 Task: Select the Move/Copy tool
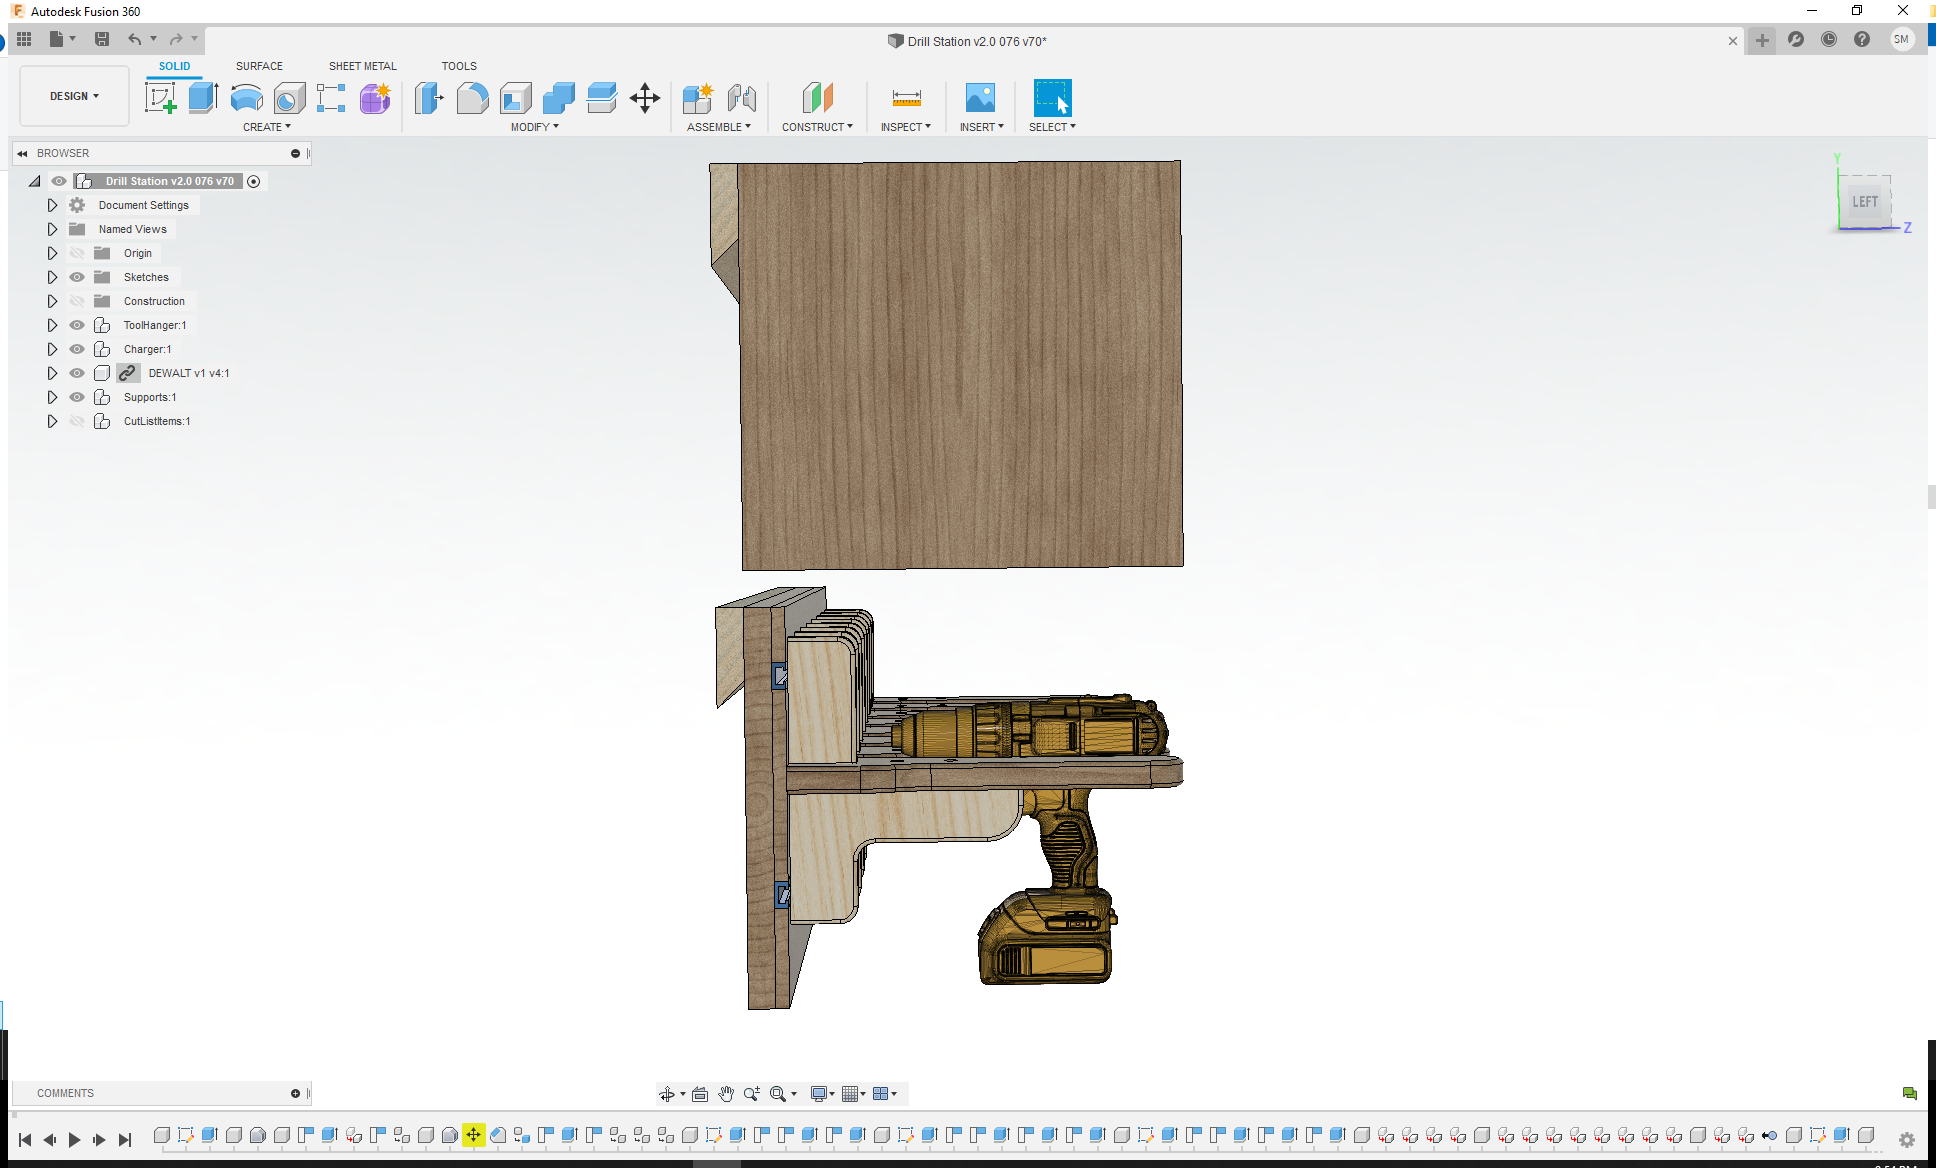pos(645,98)
